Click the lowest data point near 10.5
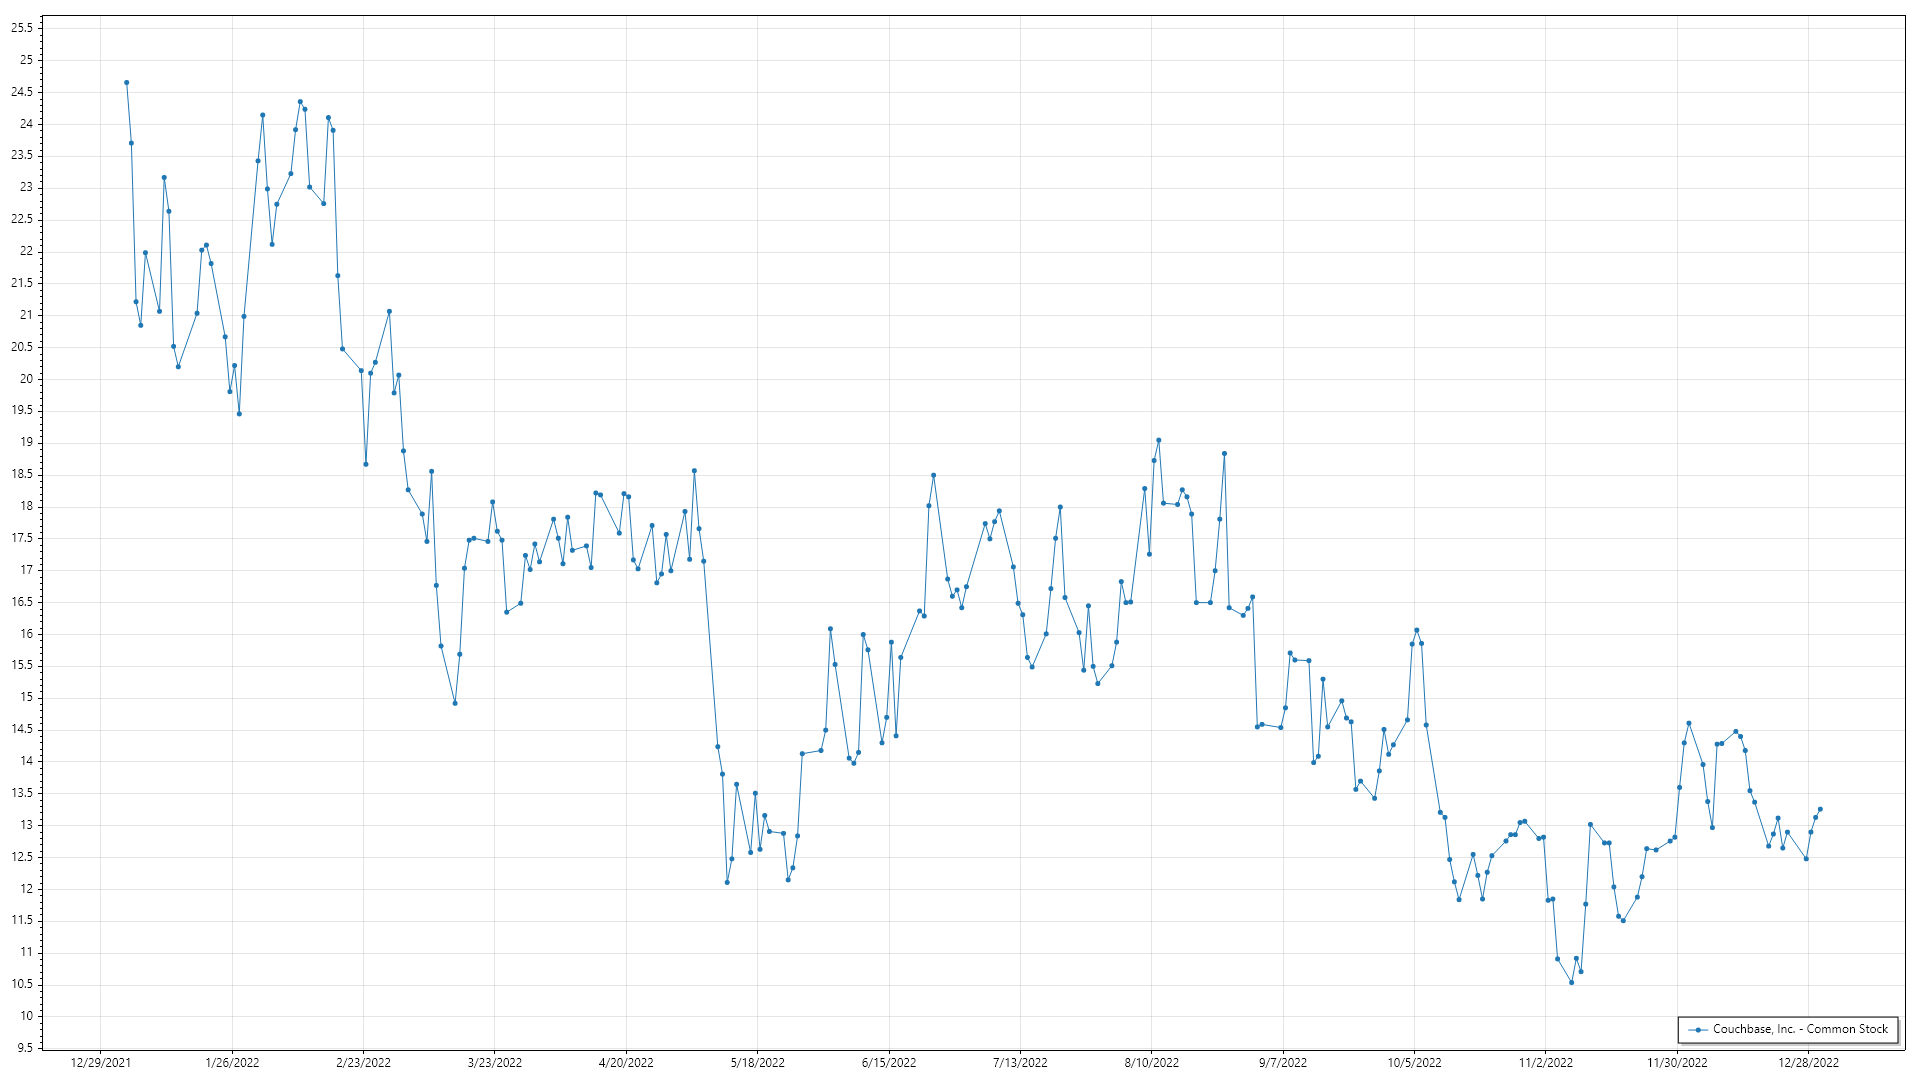The image size is (1920, 1080). click(1571, 983)
